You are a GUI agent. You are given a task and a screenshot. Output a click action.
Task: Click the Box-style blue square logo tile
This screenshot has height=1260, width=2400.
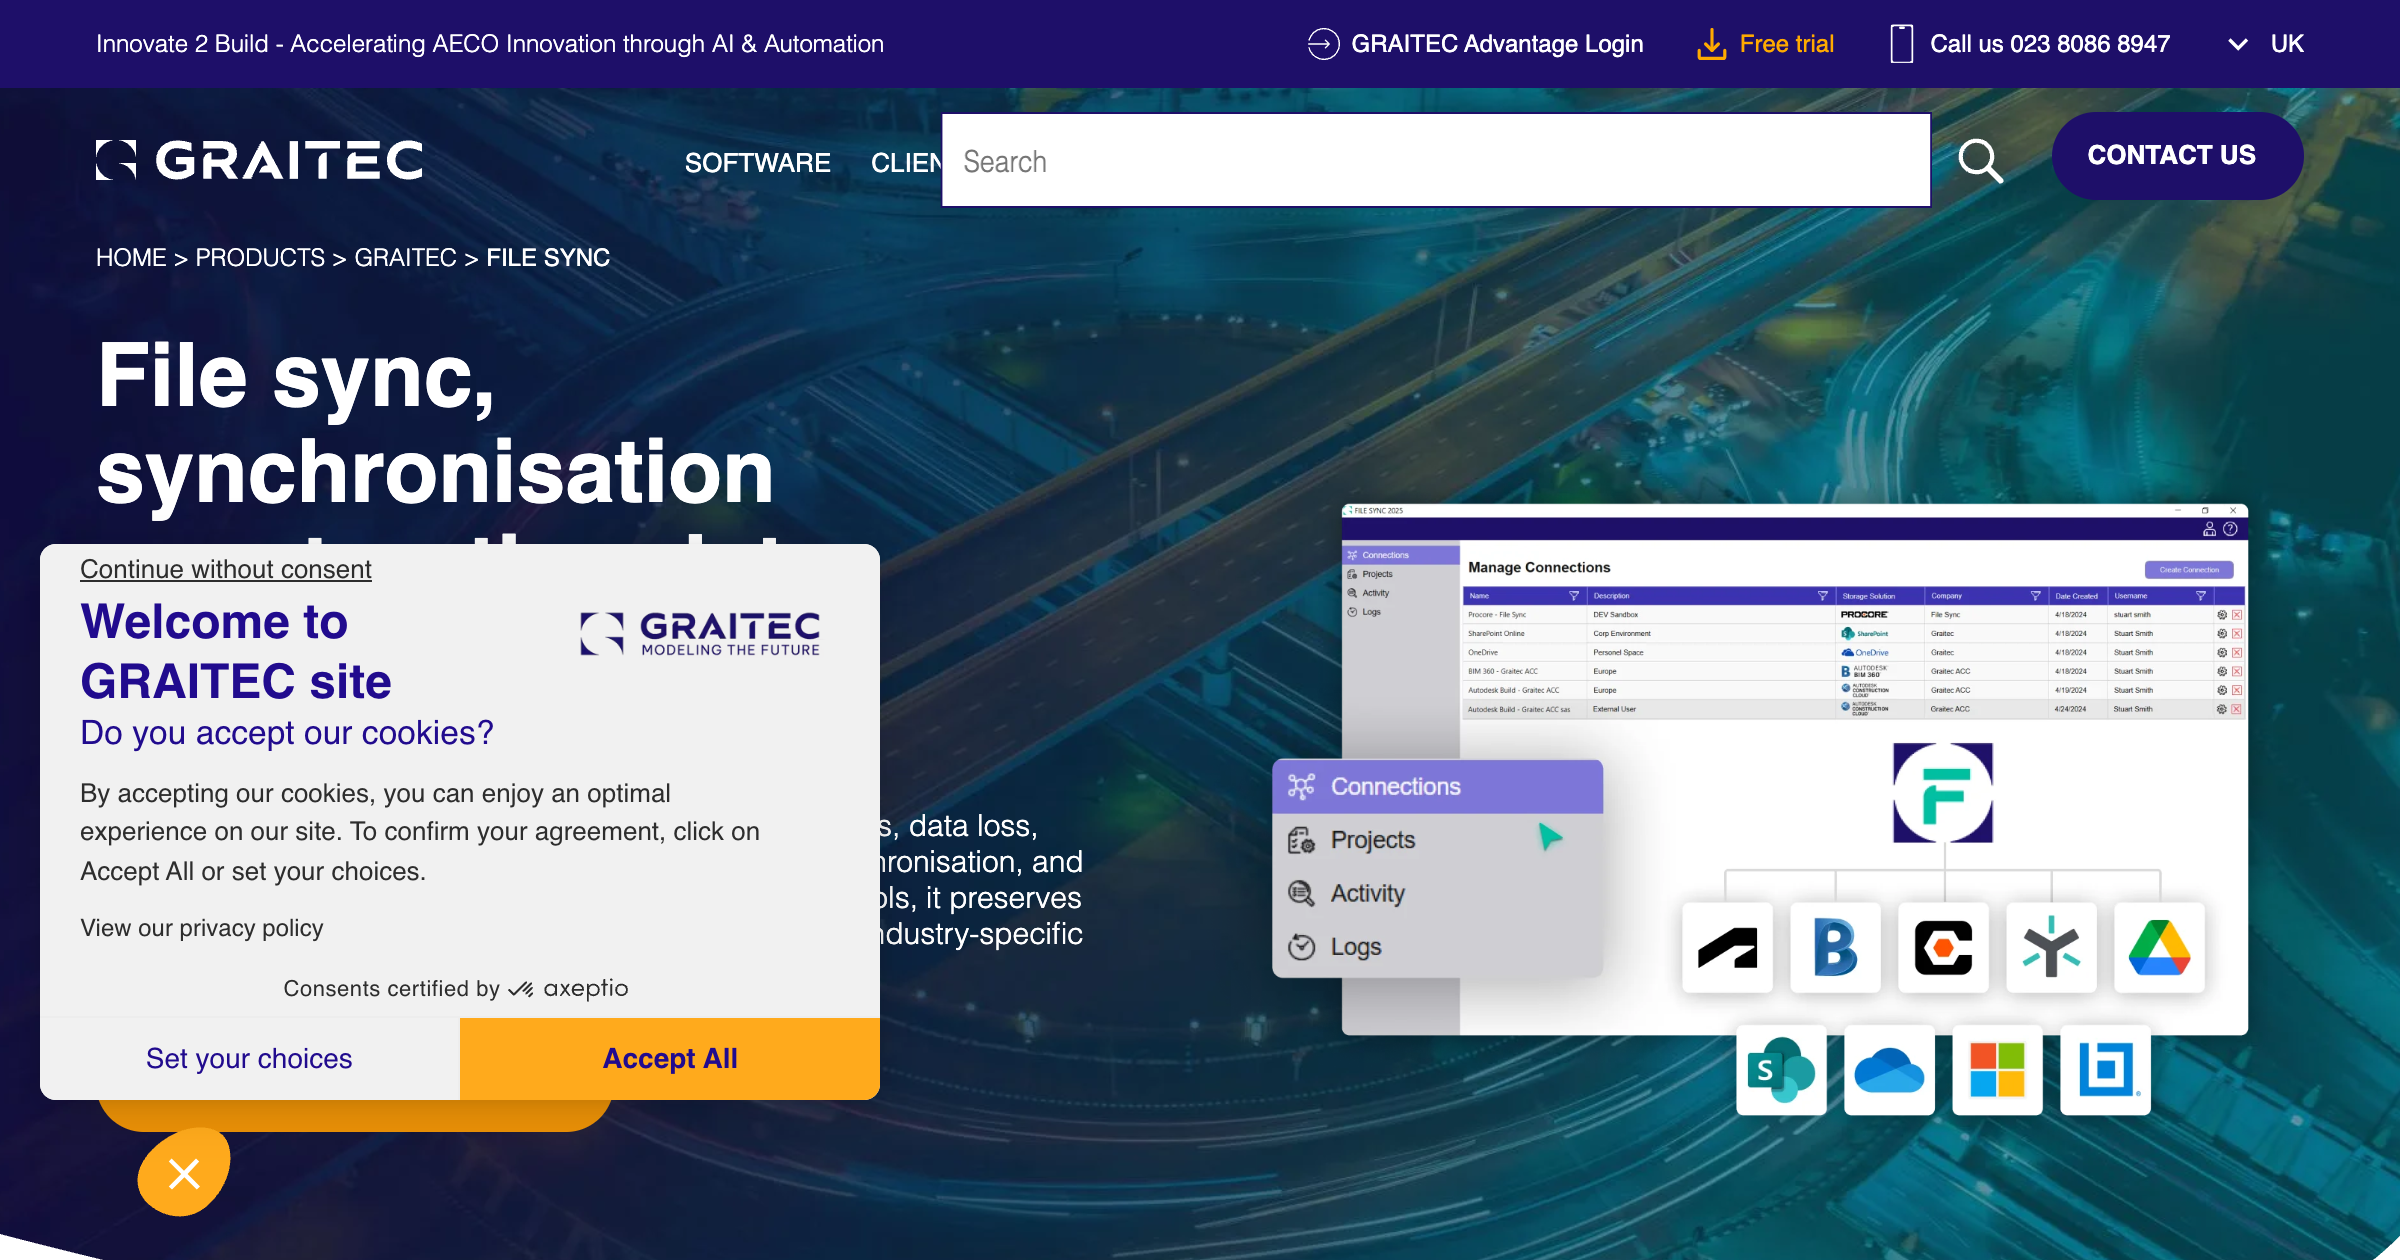click(x=2105, y=1070)
